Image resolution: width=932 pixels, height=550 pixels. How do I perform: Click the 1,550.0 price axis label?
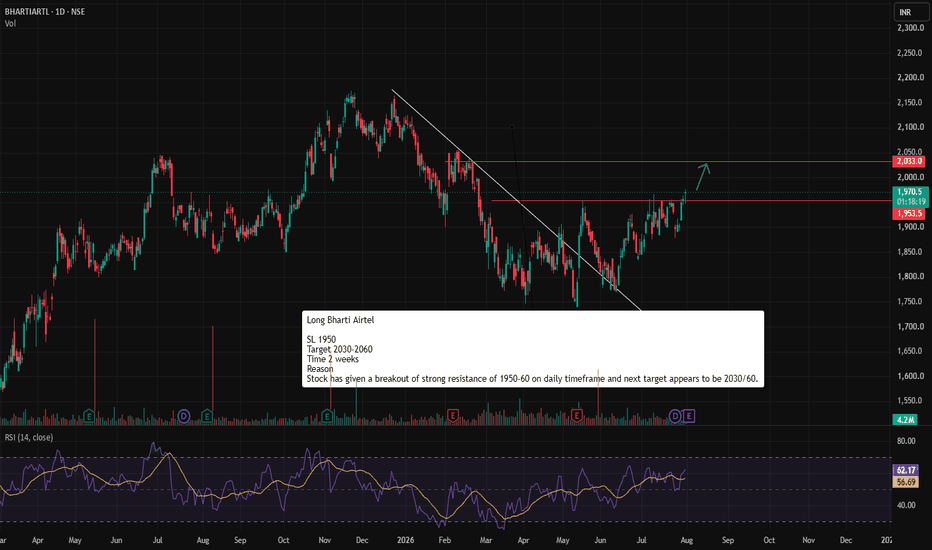(910, 401)
